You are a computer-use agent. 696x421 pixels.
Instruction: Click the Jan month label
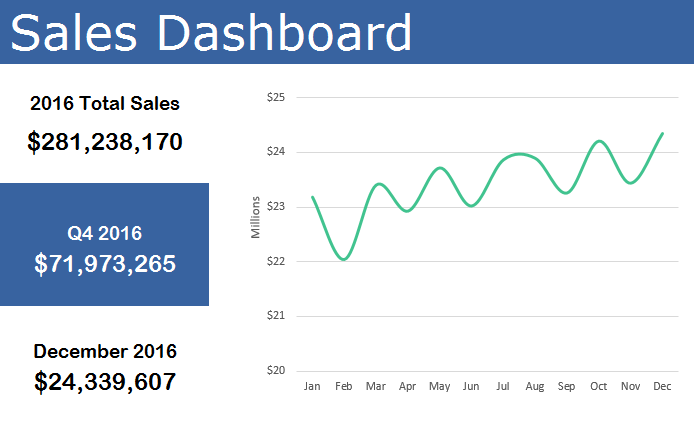(312, 386)
